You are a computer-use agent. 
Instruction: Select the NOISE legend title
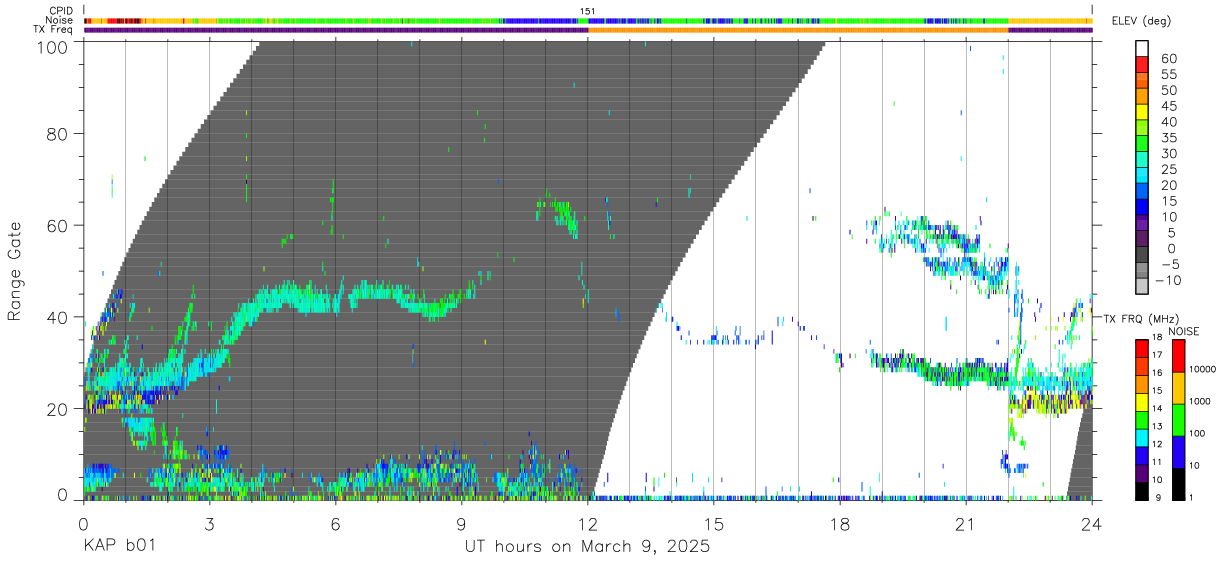(1185, 331)
